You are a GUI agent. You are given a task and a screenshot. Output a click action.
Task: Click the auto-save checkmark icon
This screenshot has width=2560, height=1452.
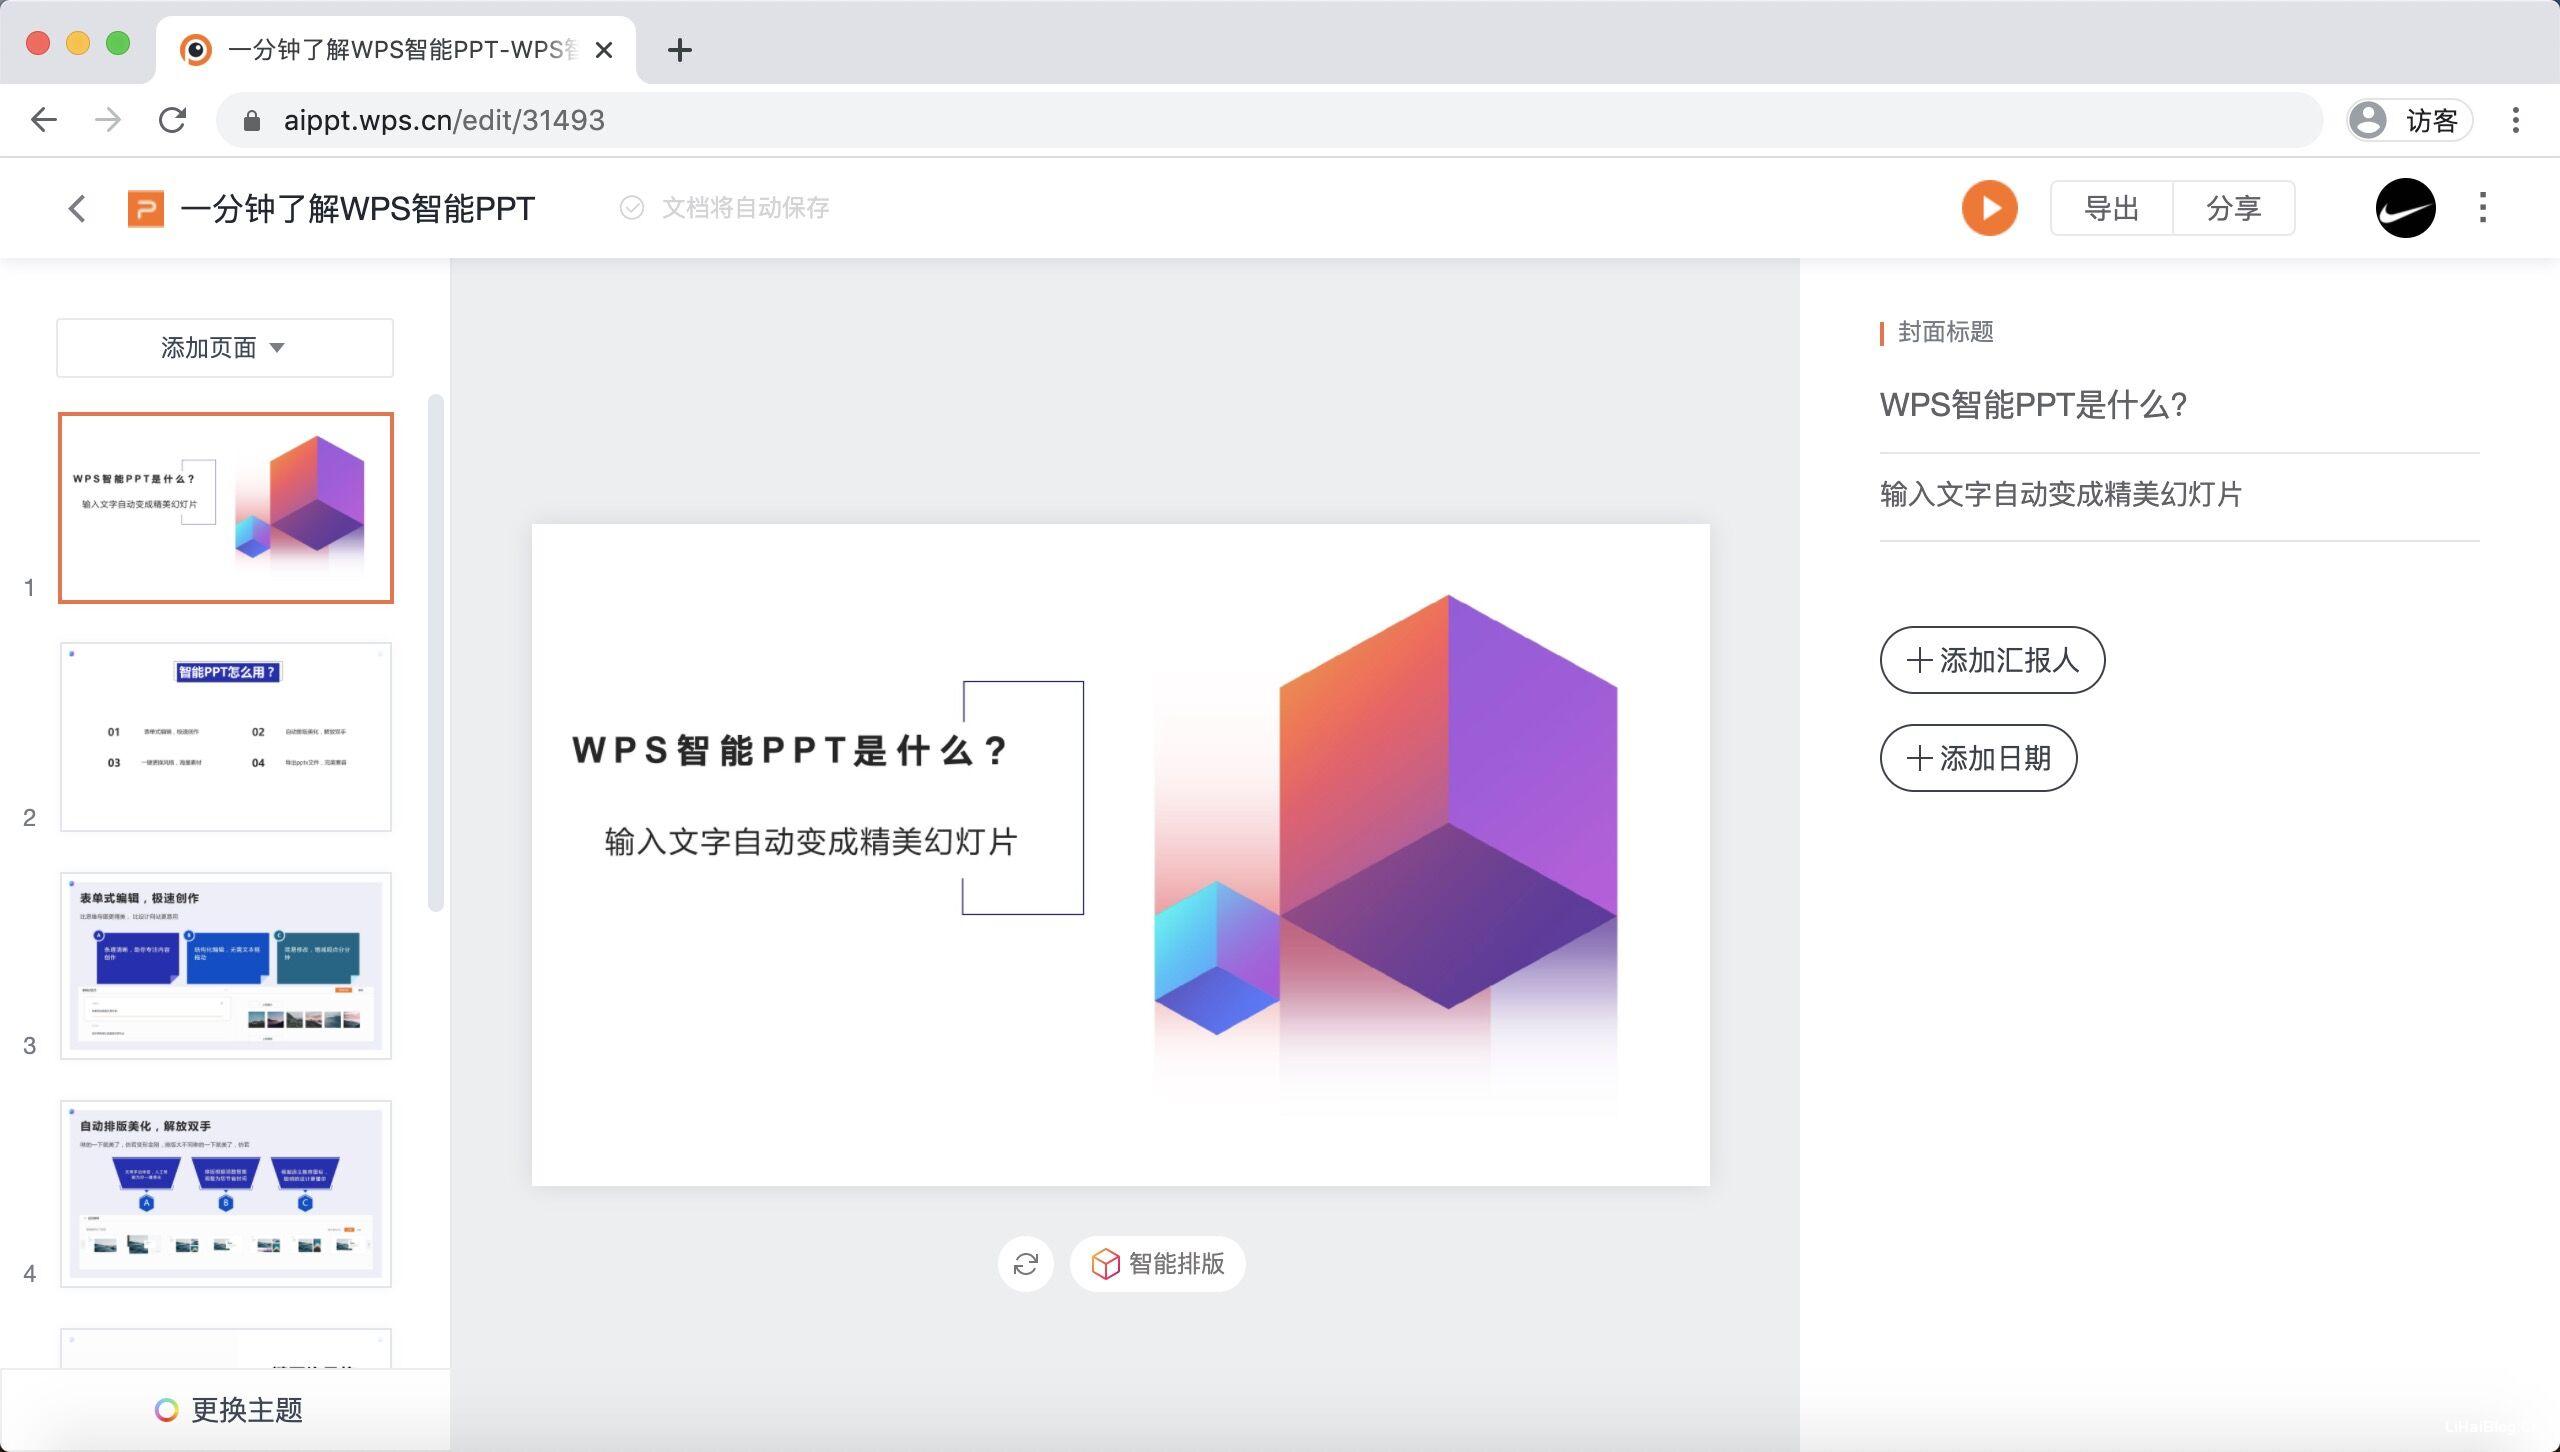pos(632,207)
